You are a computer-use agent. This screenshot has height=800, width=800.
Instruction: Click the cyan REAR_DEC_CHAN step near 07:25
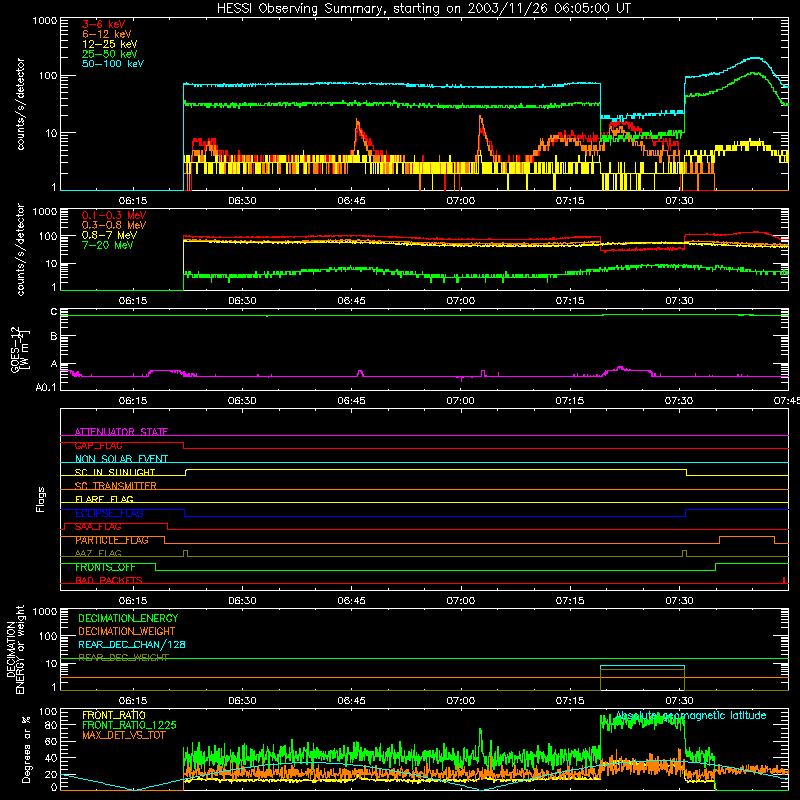point(642,666)
